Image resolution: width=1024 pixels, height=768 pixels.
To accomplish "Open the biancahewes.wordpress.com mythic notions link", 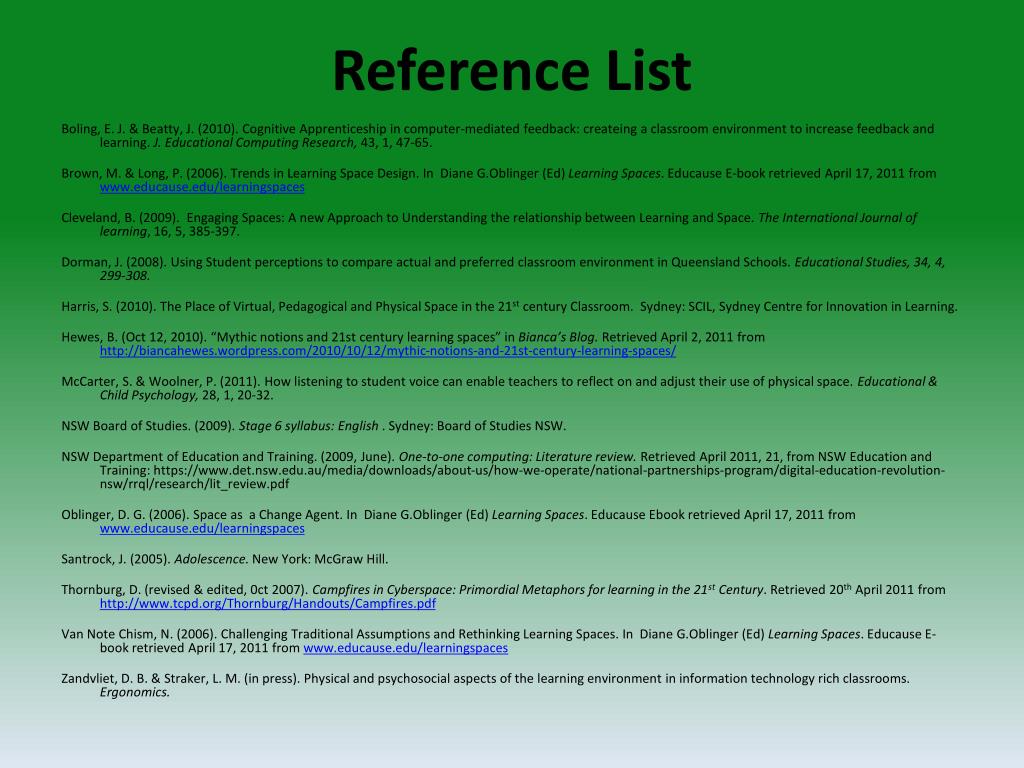I will tap(388, 351).
